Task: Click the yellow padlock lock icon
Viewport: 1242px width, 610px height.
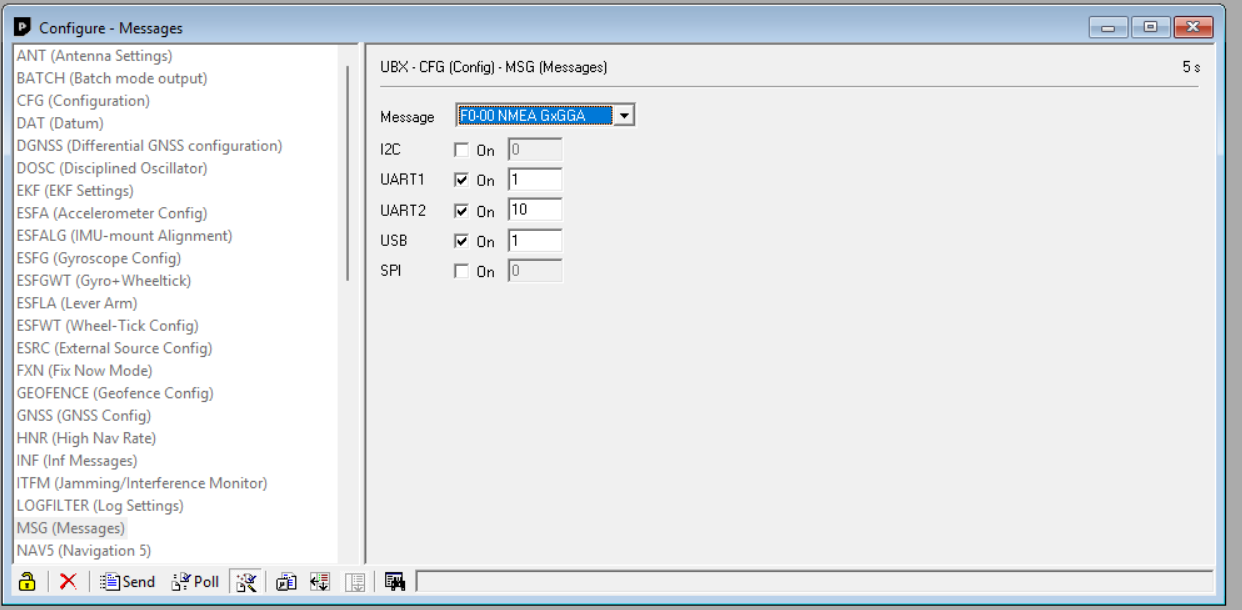Action: point(27,581)
